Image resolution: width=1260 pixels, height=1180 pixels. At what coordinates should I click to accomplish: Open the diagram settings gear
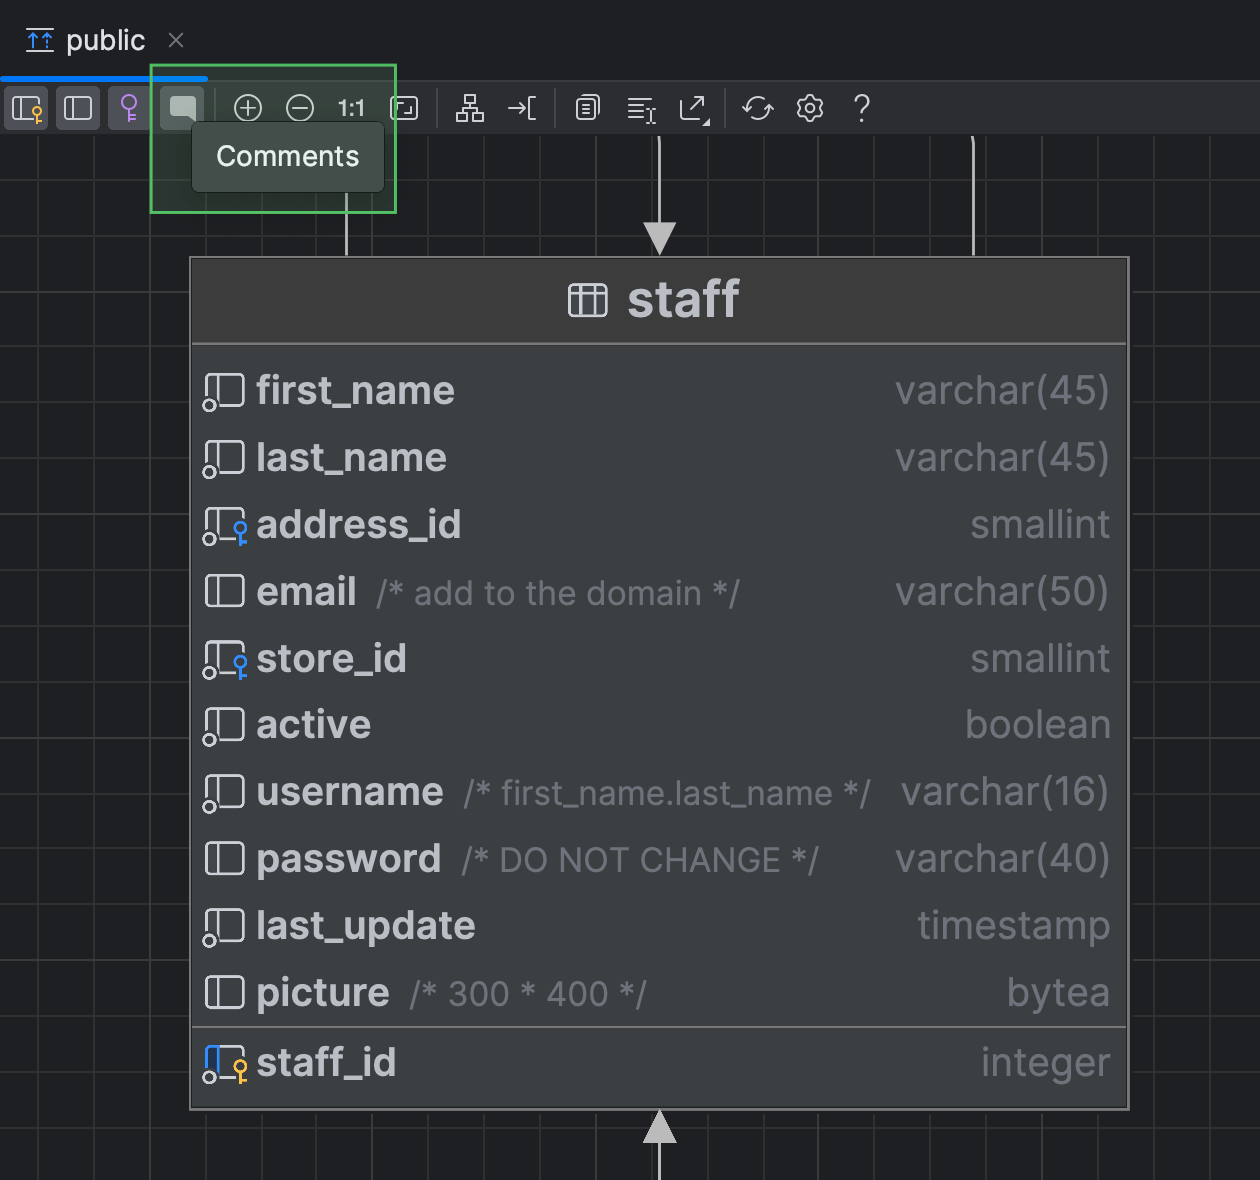click(809, 108)
